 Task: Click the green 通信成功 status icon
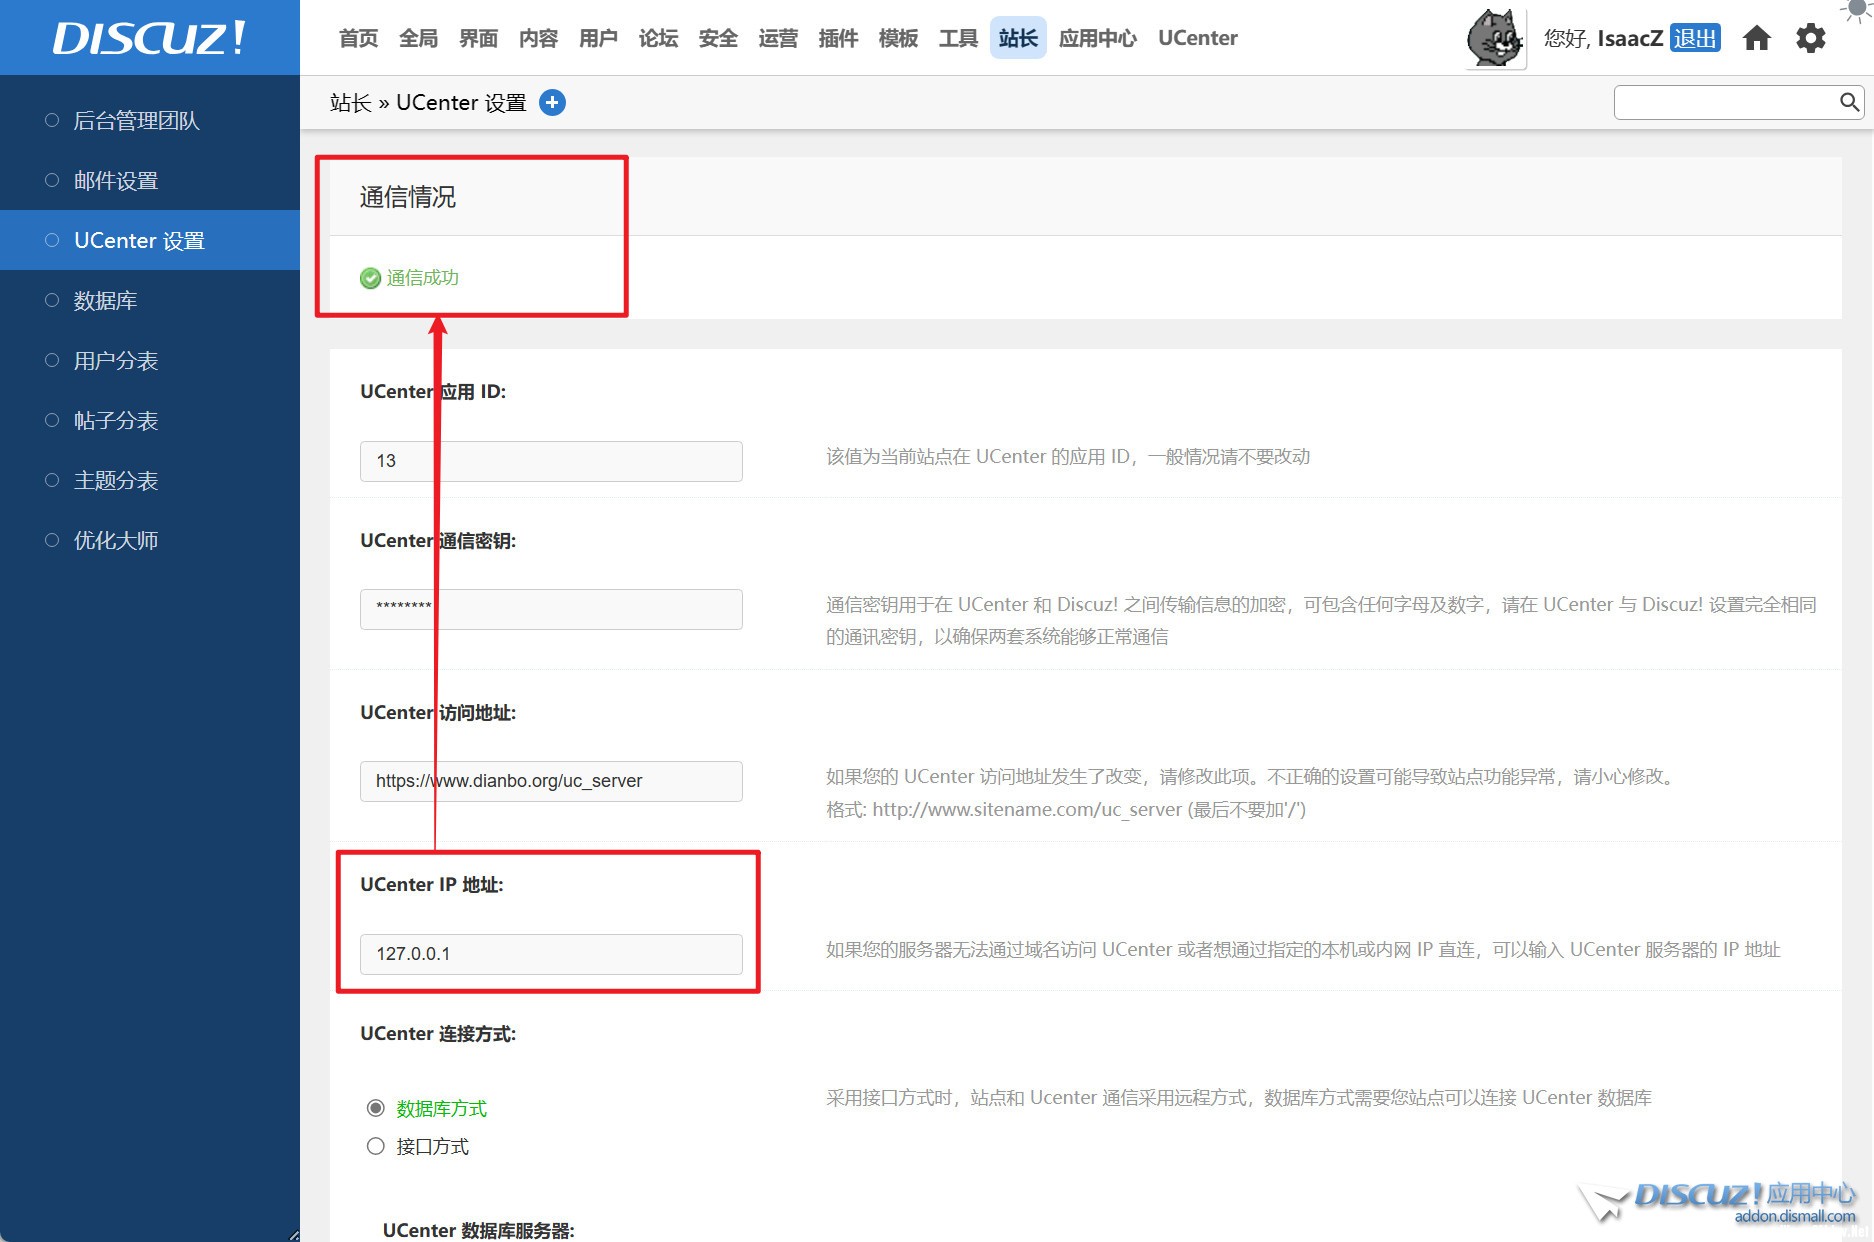point(370,278)
